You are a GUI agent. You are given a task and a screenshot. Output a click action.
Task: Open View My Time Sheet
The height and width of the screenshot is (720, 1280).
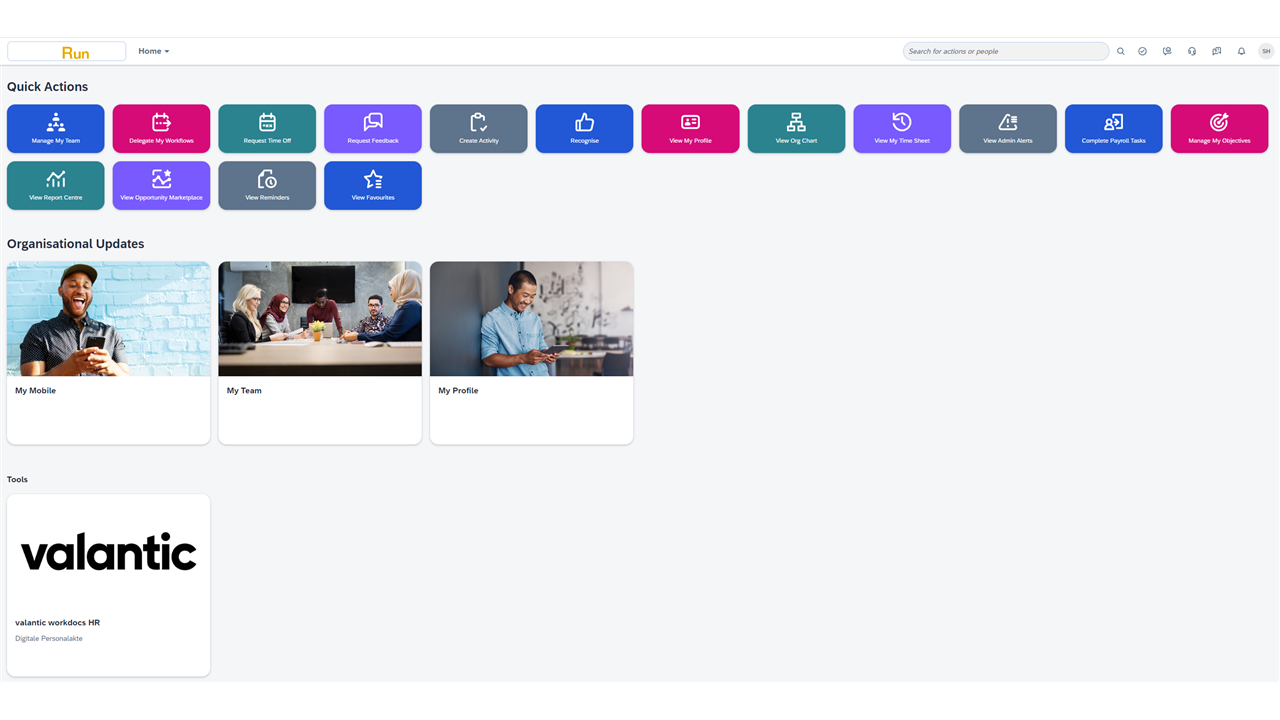point(902,128)
